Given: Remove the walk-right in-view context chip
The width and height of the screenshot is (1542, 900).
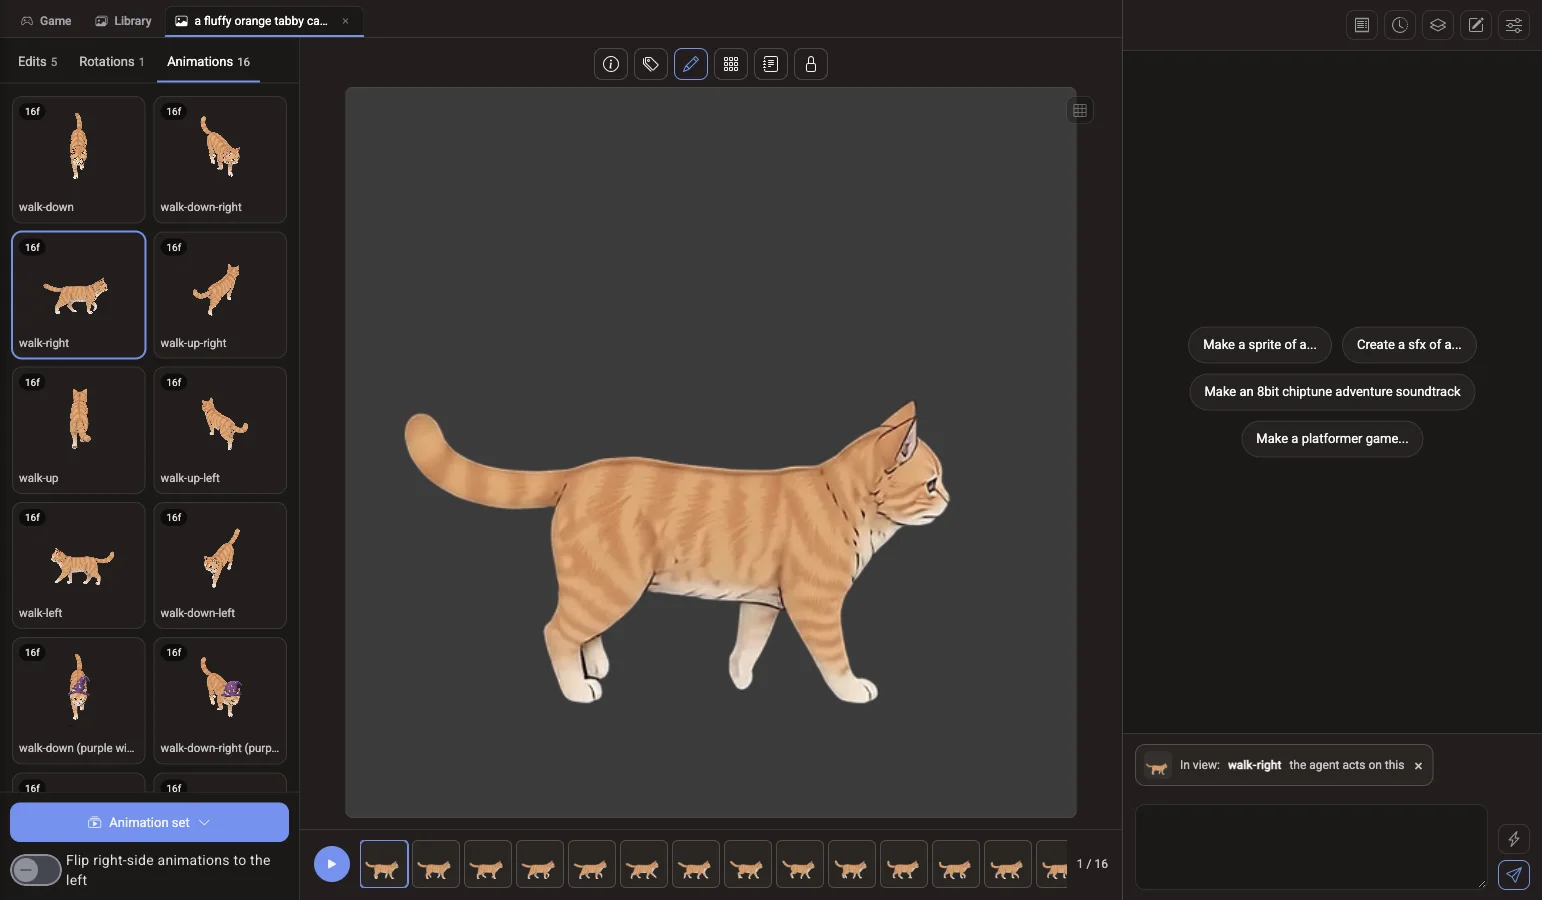Looking at the screenshot, I should pos(1418,766).
